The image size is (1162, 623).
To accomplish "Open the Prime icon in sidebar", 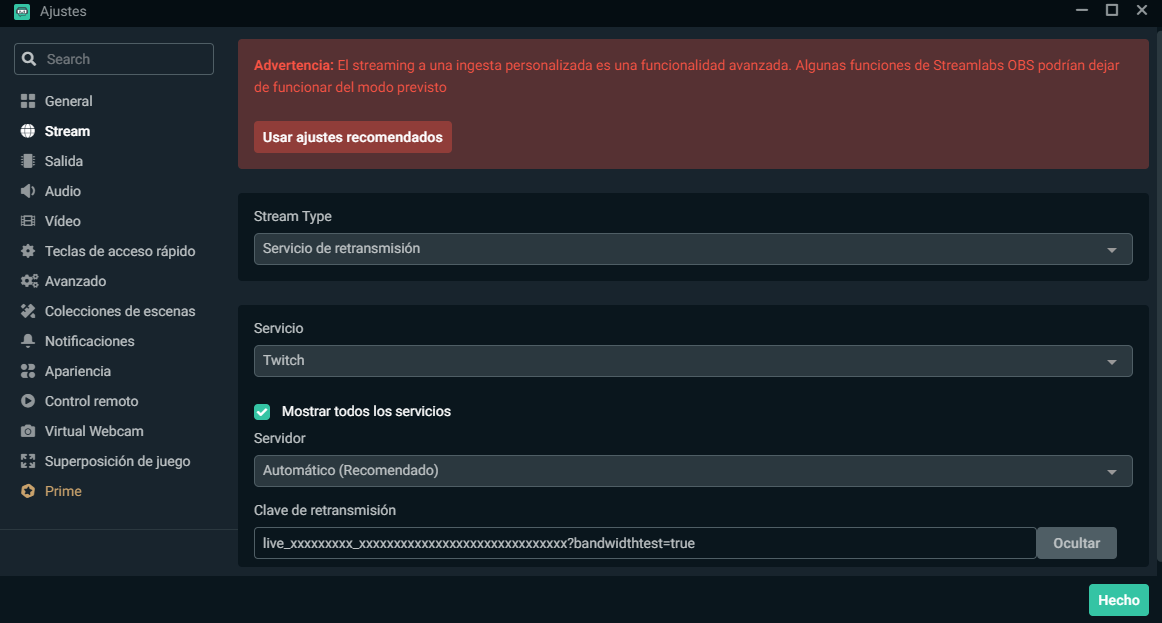I will point(28,490).
